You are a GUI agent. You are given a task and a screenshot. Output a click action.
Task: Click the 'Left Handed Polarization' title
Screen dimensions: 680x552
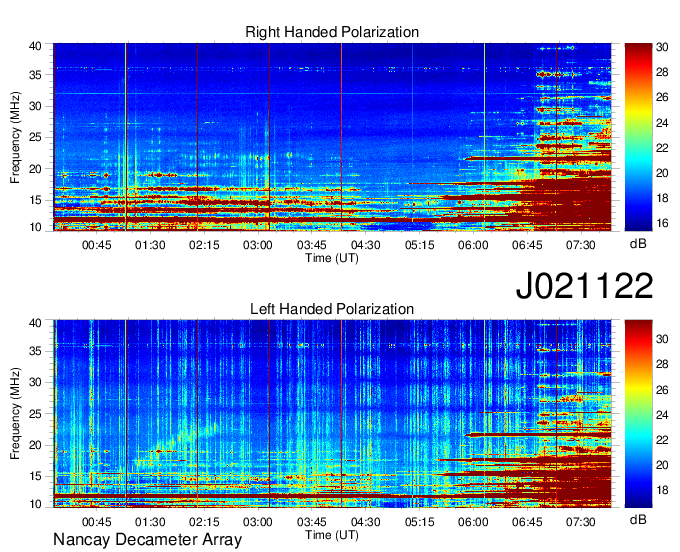(x=332, y=309)
